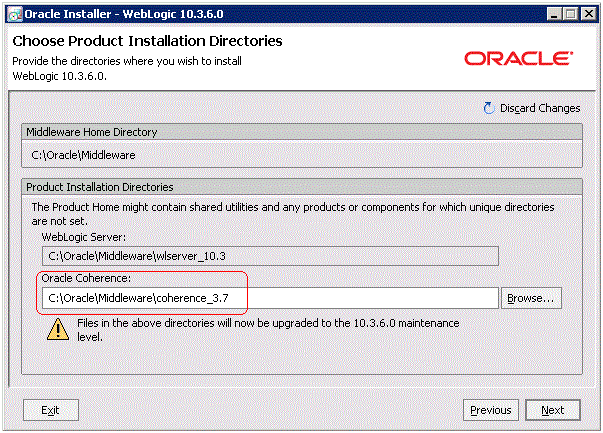Click the Product Home description paragraph
Viewport: 603px width, 433px height.
[293, 214]
